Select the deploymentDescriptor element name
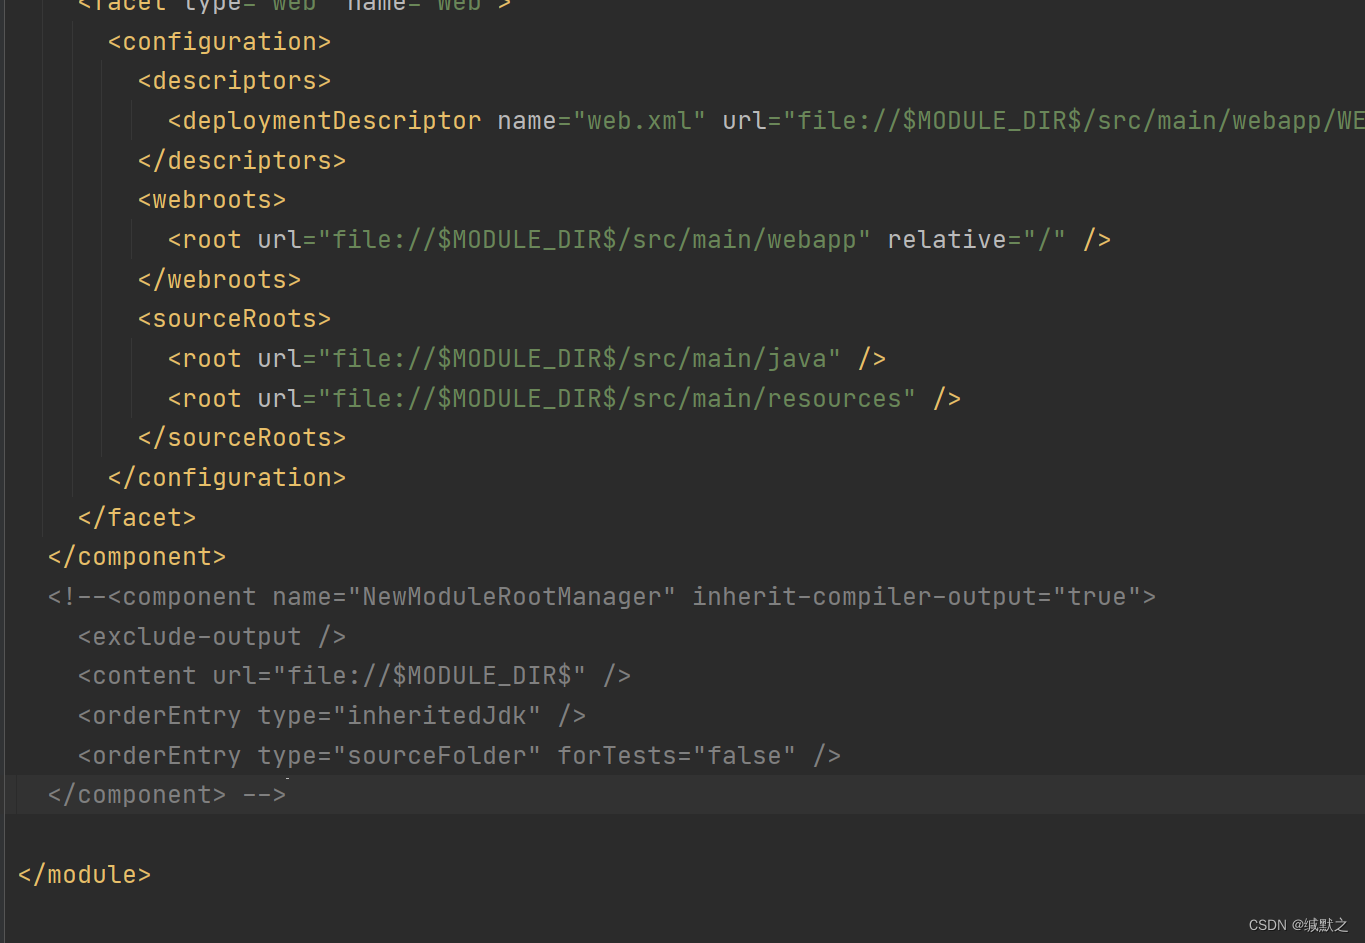The height and width of the screenshot is (943, 1365). pos(324,120)
